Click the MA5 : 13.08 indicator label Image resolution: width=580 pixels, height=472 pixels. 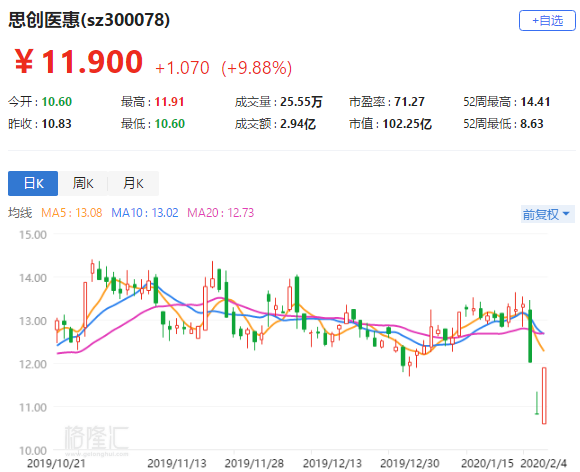pyautogui.click(x=71, y=213)
